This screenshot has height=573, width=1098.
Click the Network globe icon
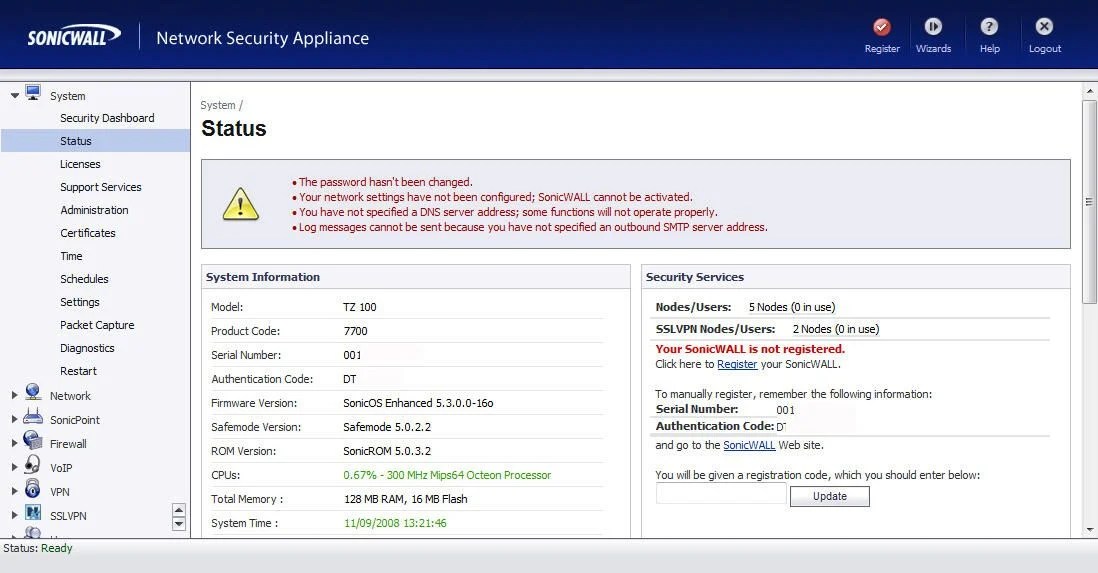[33, 392]
